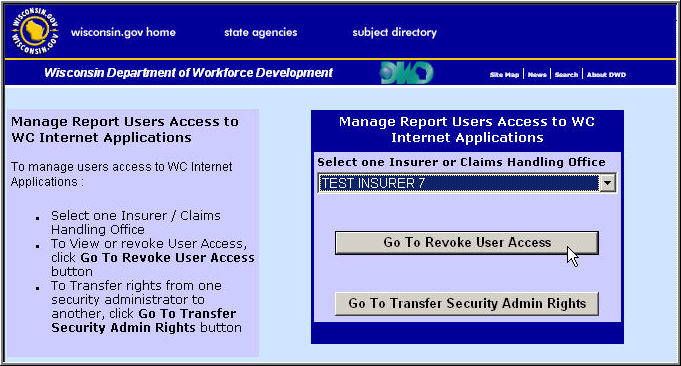
Task: Open the state agencies link
Action: (261, 33)
